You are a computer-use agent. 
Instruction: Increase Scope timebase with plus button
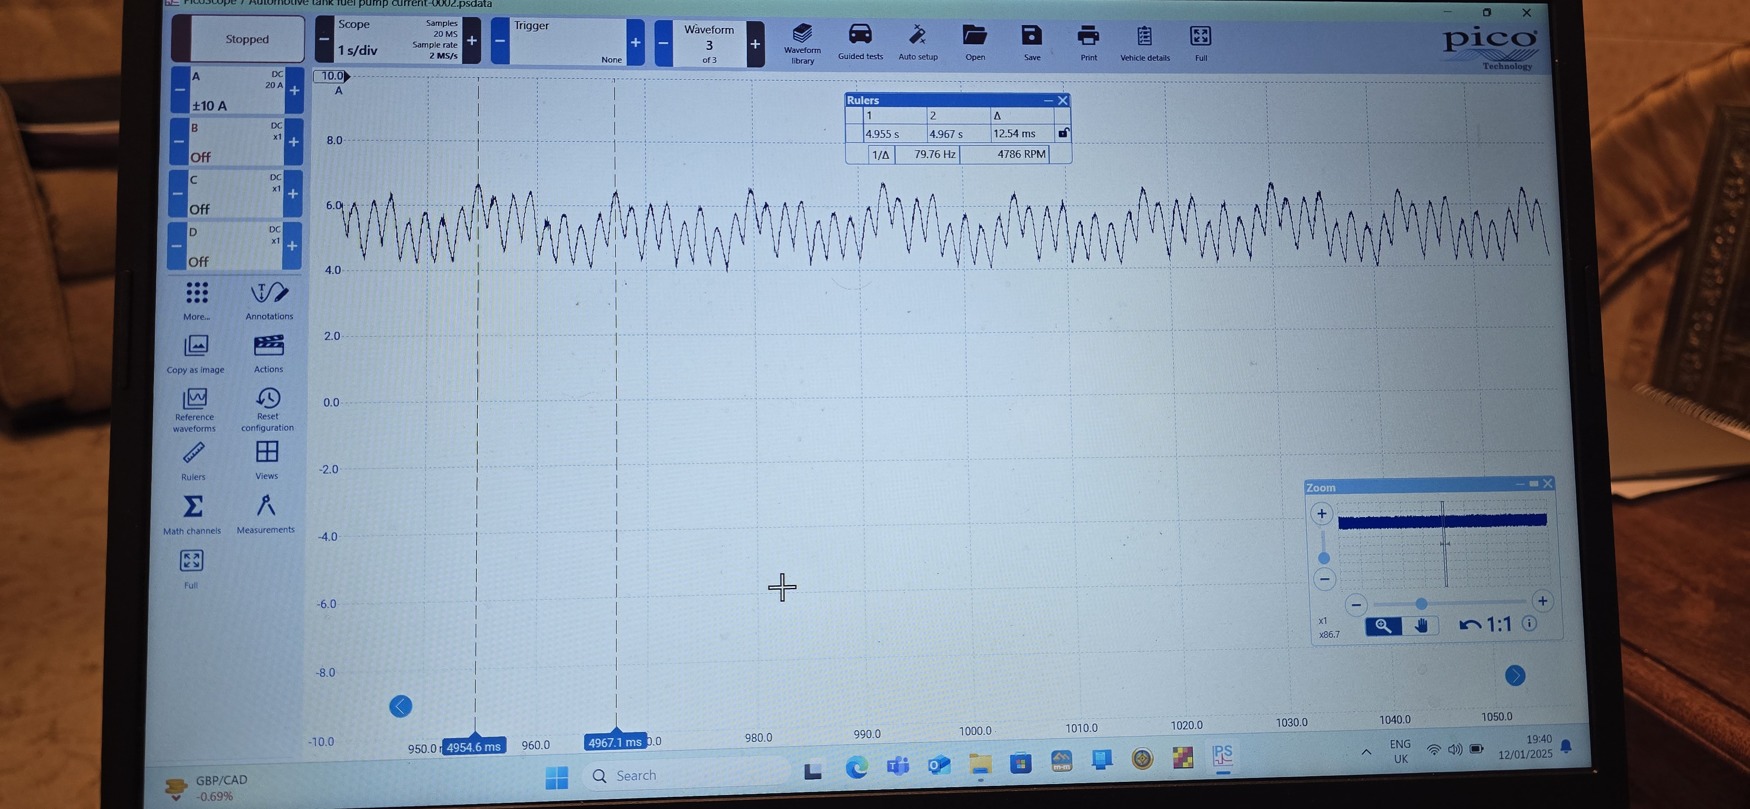tap(472, 41)
